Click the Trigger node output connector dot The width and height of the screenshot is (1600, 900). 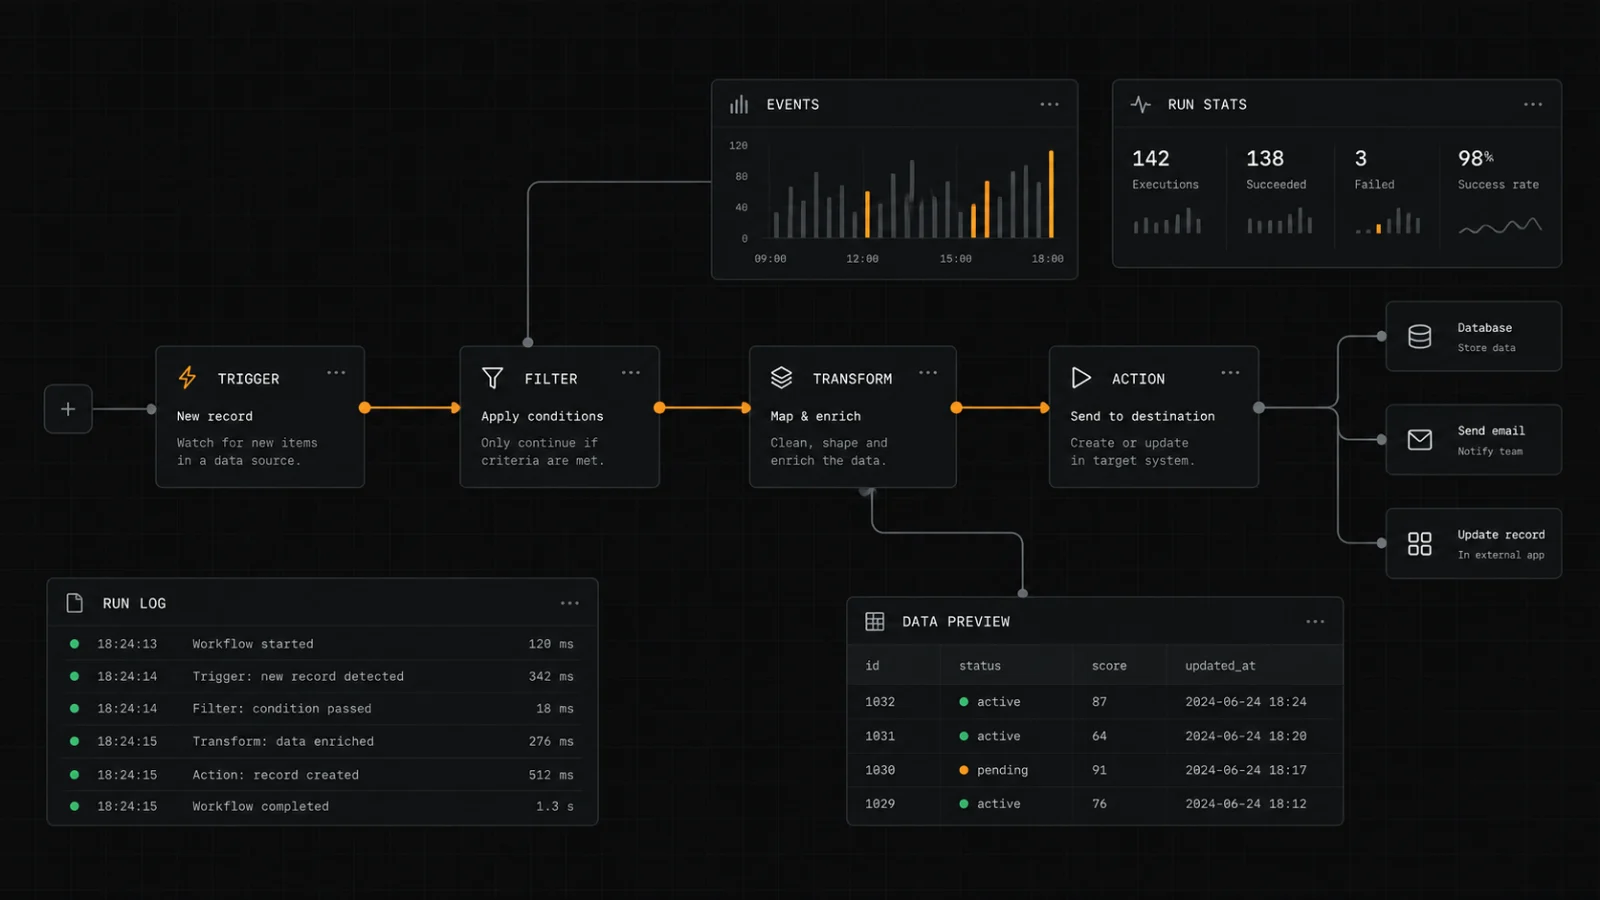point(365,408)
